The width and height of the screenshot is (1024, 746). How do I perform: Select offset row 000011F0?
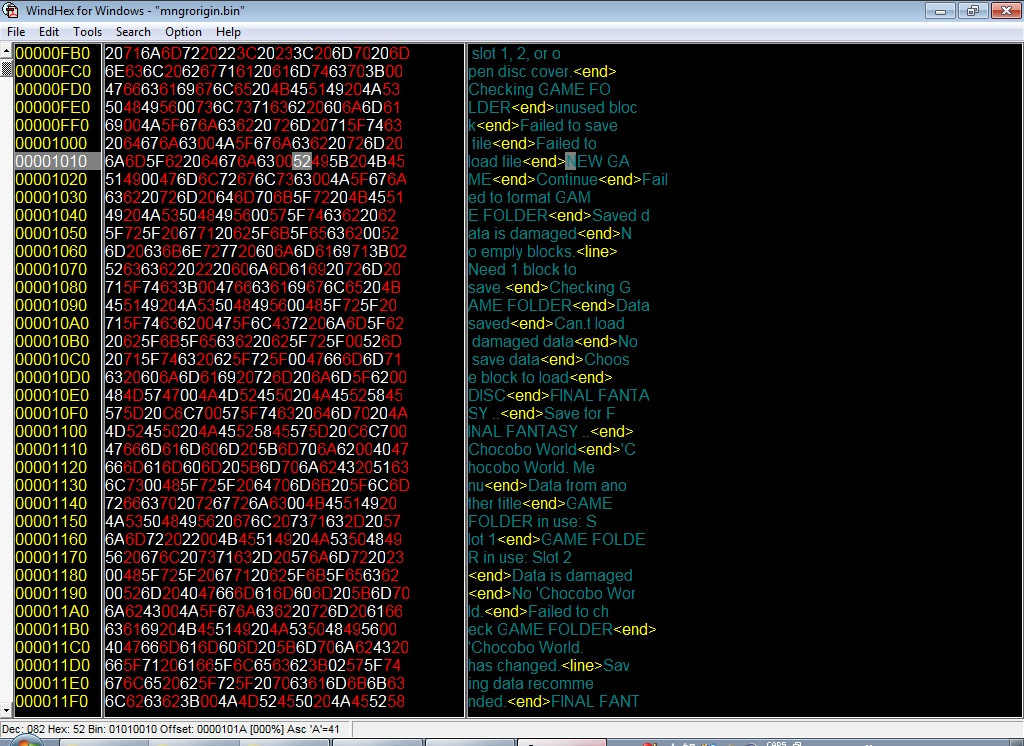52,702
